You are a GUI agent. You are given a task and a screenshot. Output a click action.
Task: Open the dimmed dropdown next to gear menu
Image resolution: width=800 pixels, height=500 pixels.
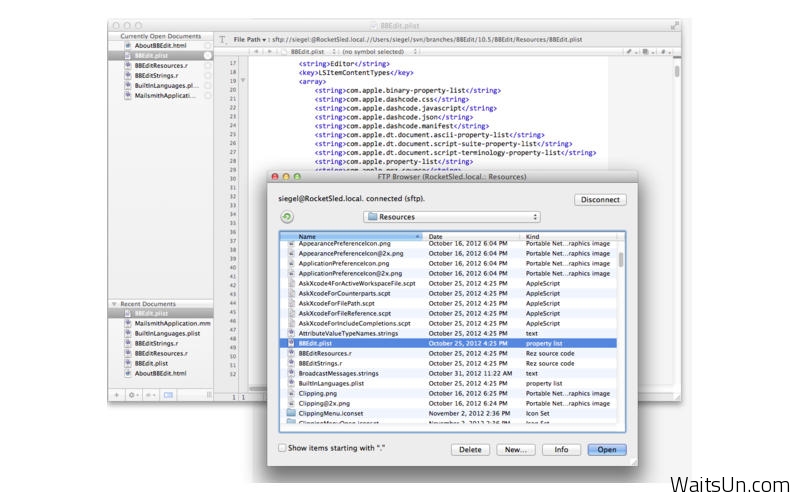point(151,395)
